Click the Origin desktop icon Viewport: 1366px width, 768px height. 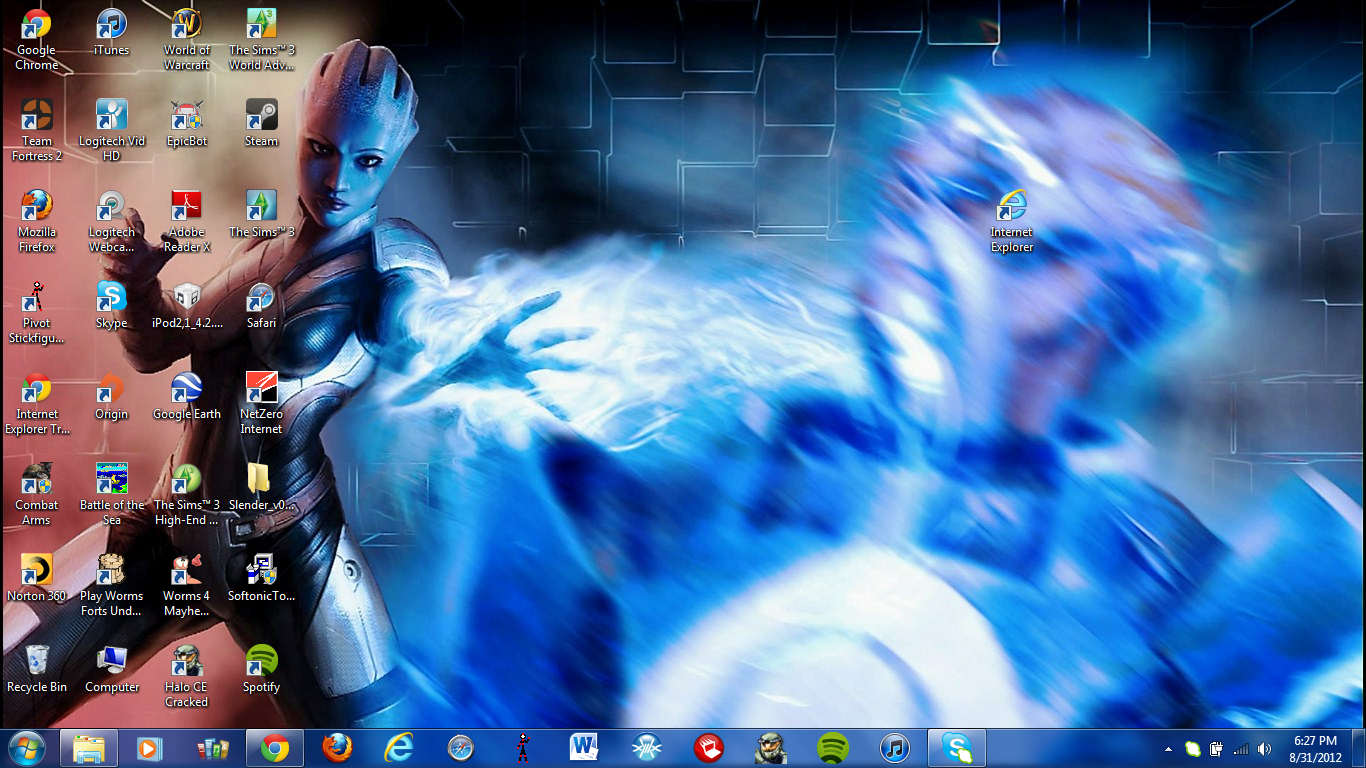(111, 389)
